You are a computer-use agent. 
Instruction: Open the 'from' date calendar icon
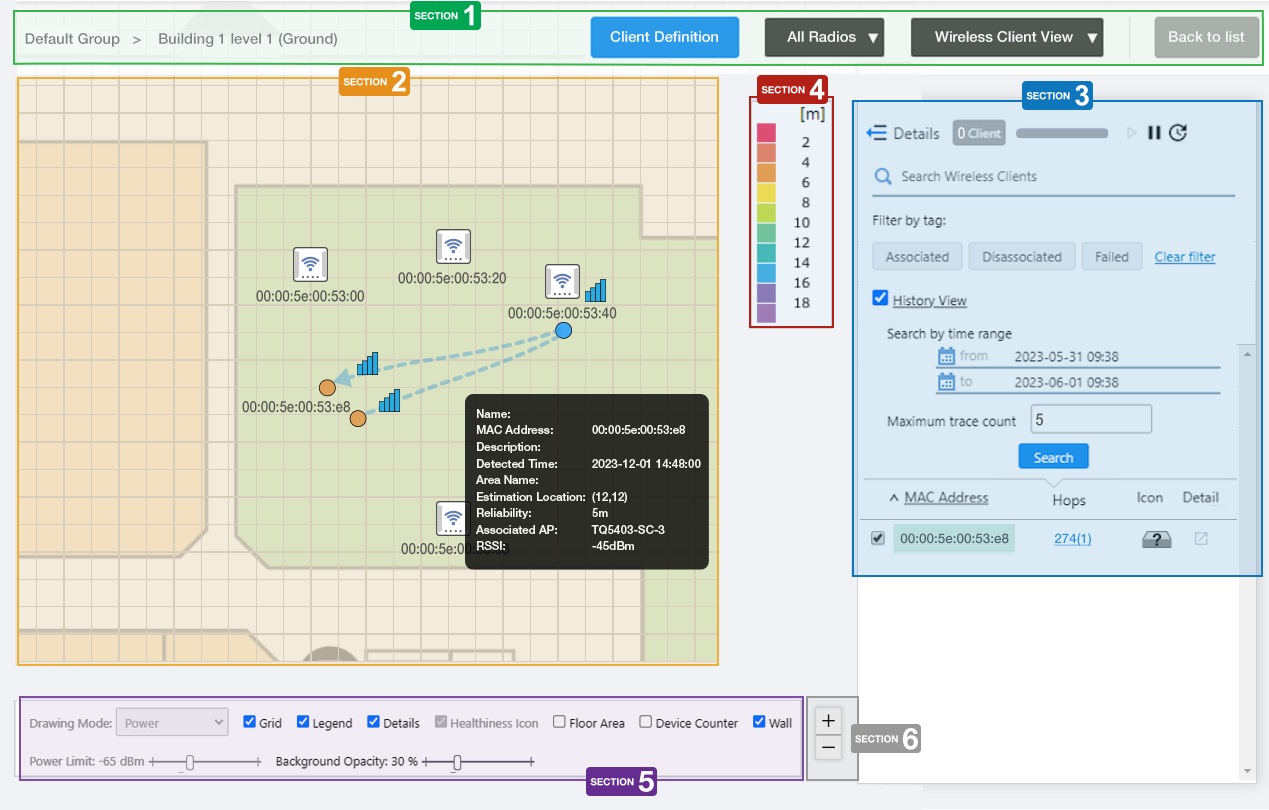946,356
